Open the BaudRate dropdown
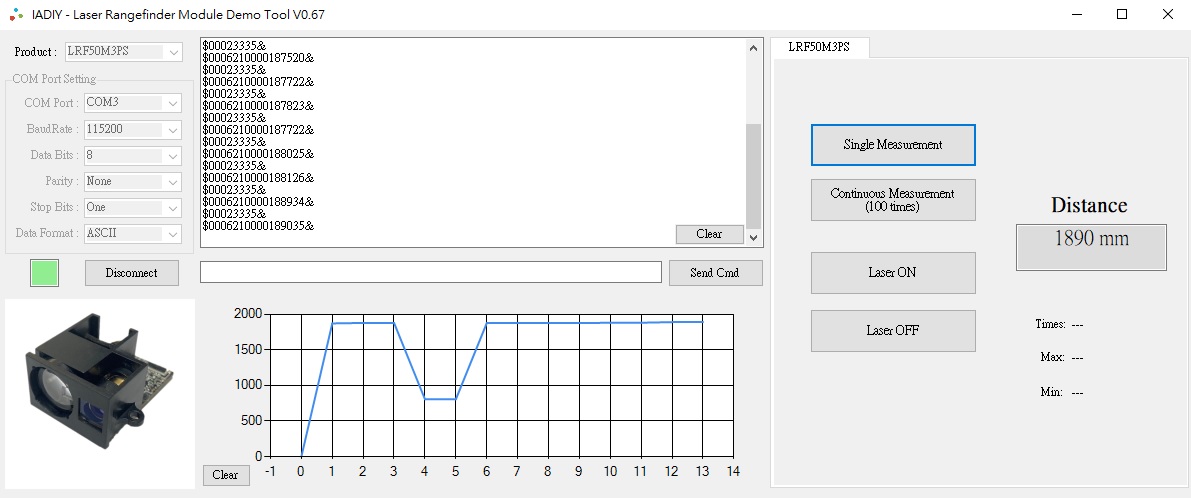 click(x=133, y=129)
